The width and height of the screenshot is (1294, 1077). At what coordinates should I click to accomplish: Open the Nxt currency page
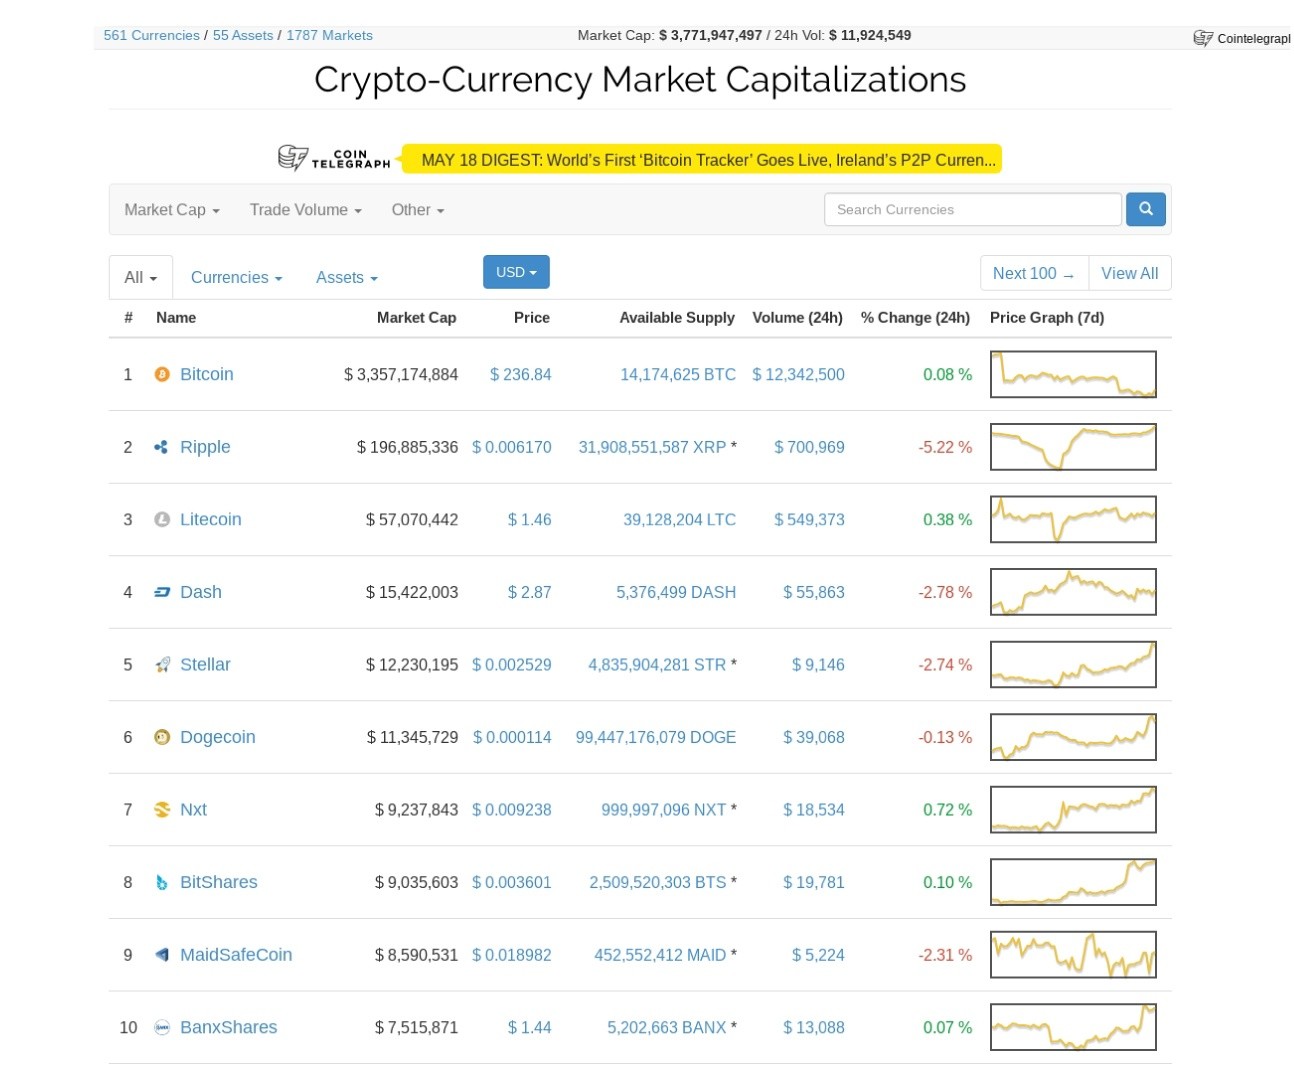pos(193,810)
